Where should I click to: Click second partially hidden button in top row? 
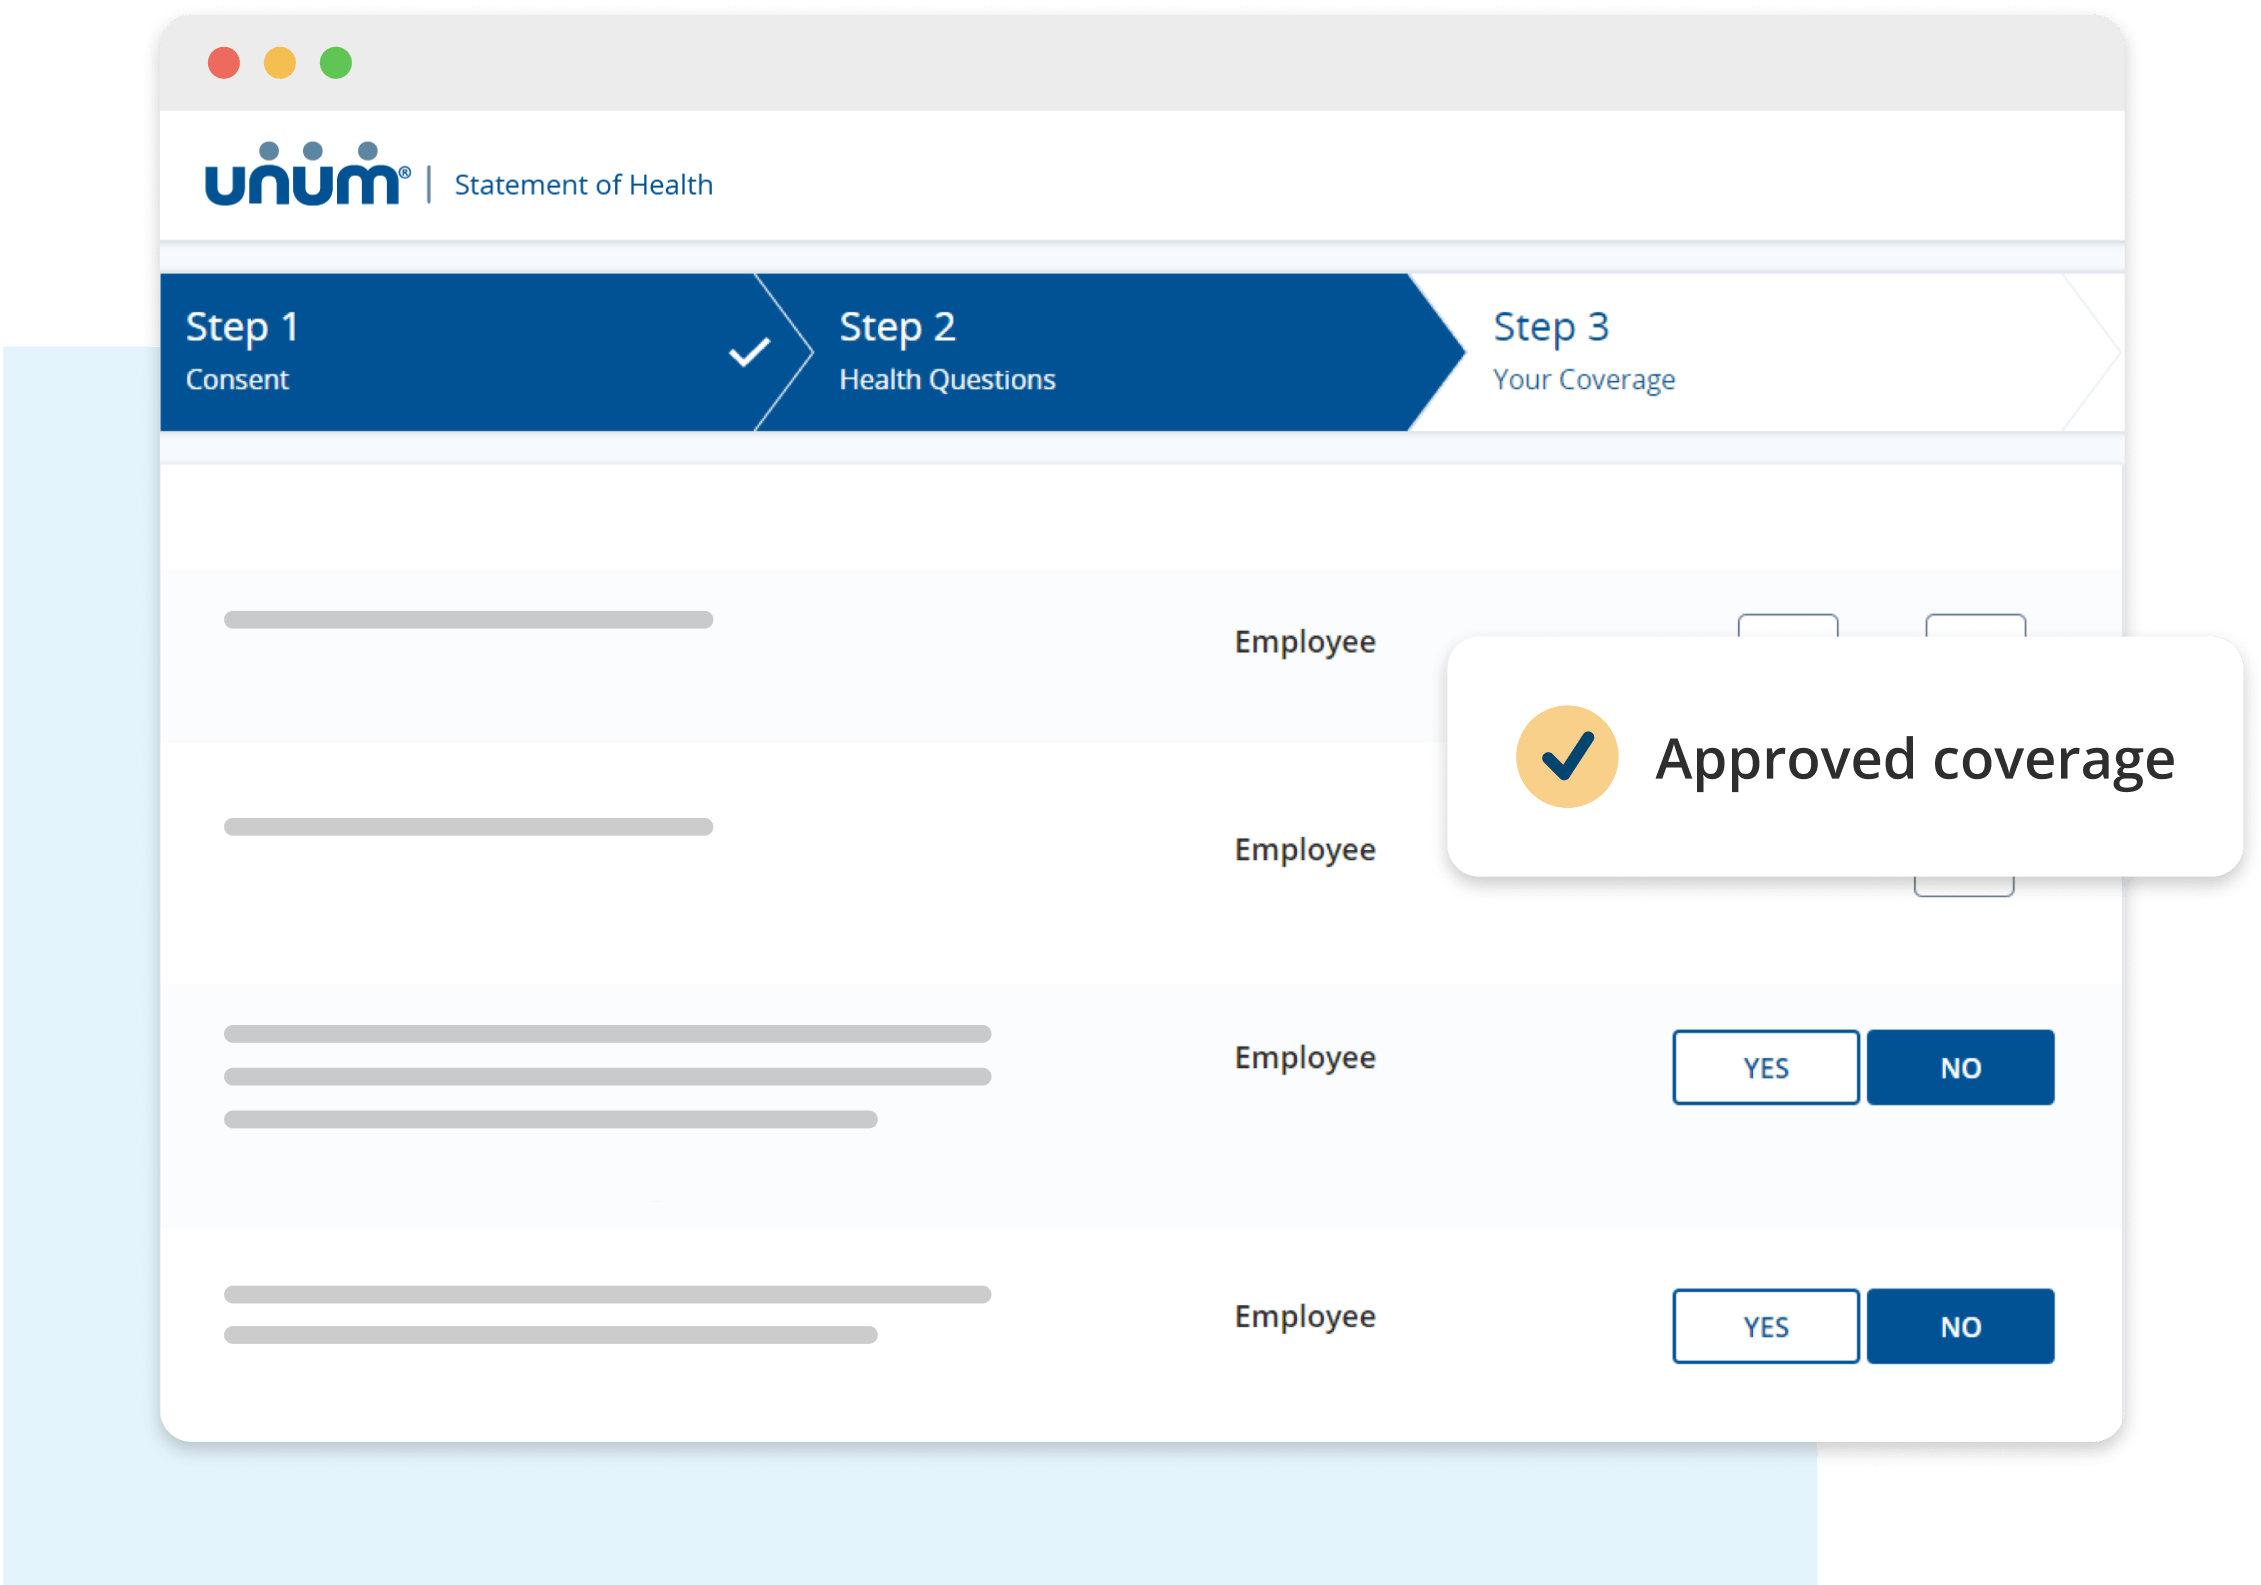click(1975, 626)
